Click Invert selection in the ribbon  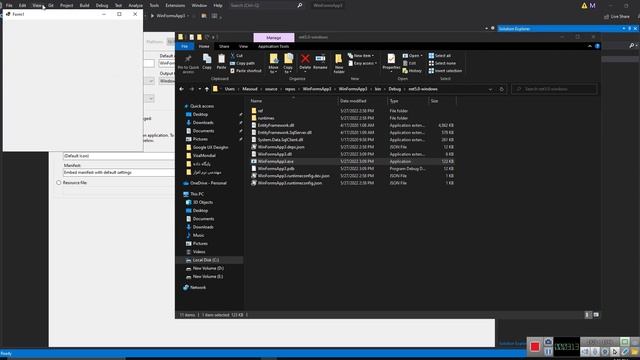445,71
